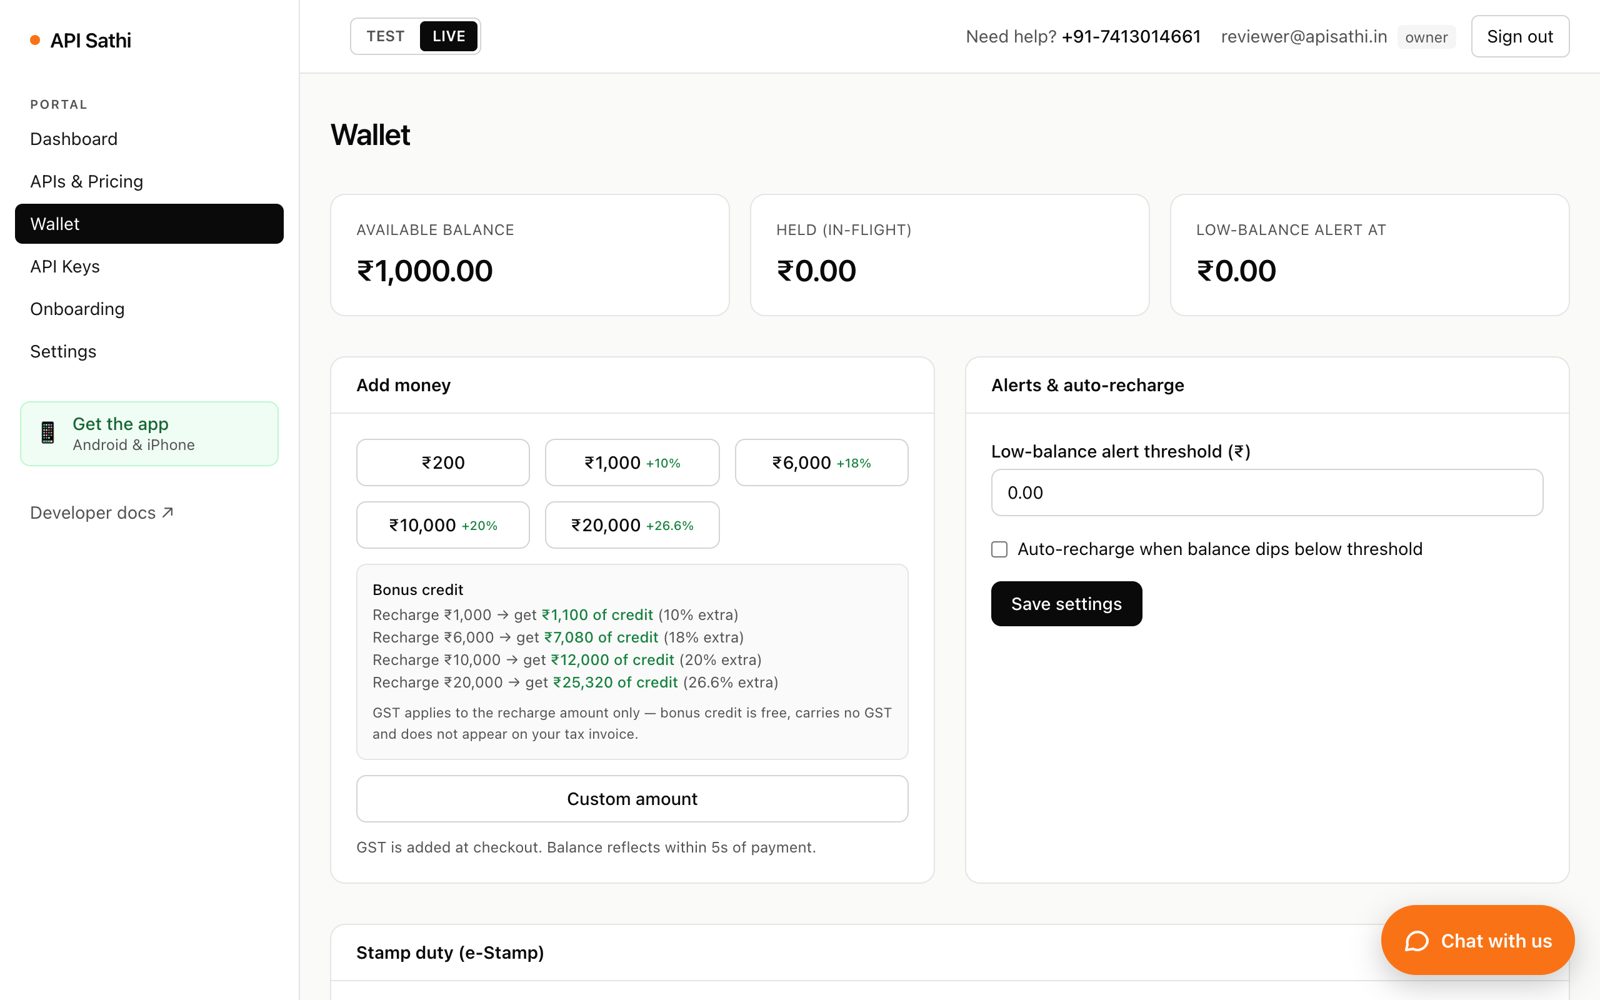Click the Add money heading
Image resolution: width=1600 pixels, height=1000 pixels.
point(403,385)
